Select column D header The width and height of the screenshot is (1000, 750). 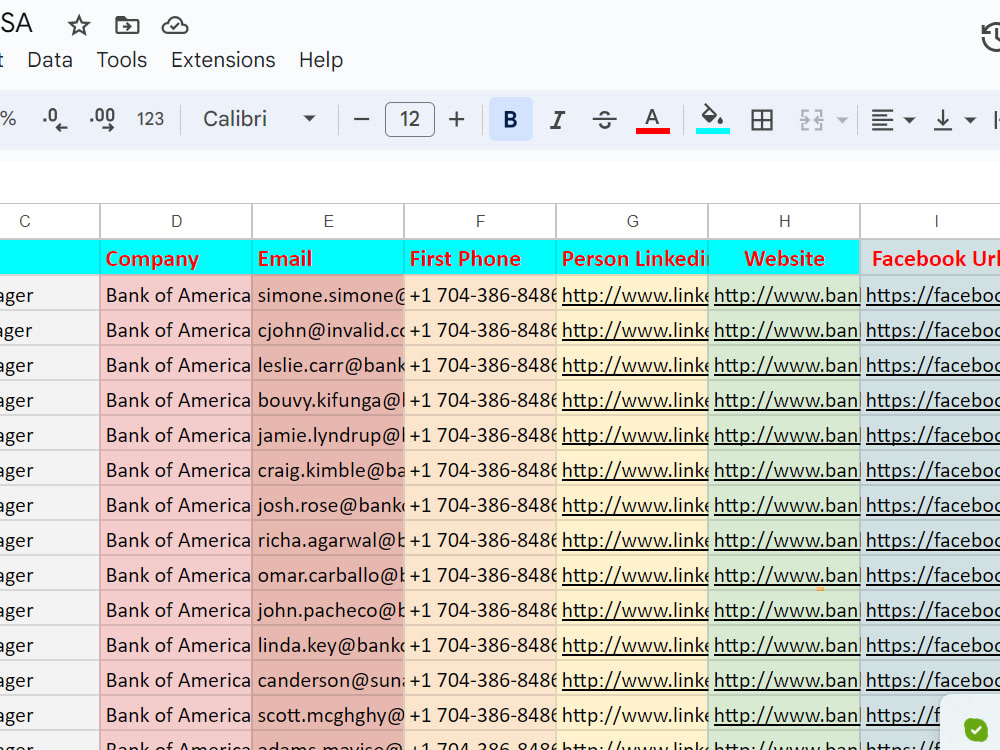coord(176,221)
